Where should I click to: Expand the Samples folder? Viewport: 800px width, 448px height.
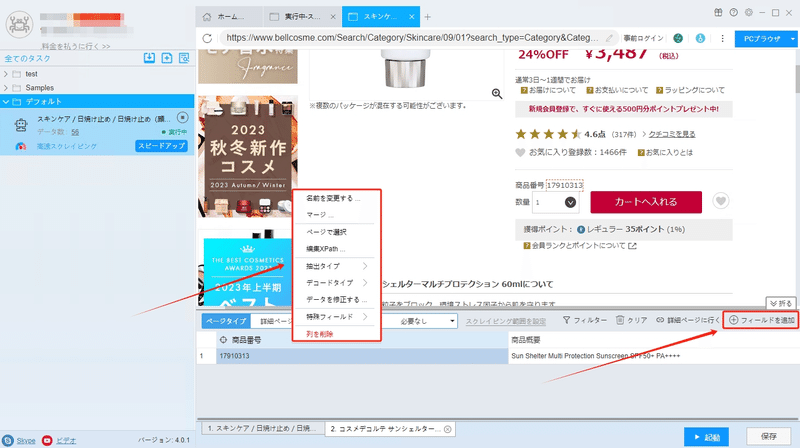pyautogui.click(x=6, y=88)
